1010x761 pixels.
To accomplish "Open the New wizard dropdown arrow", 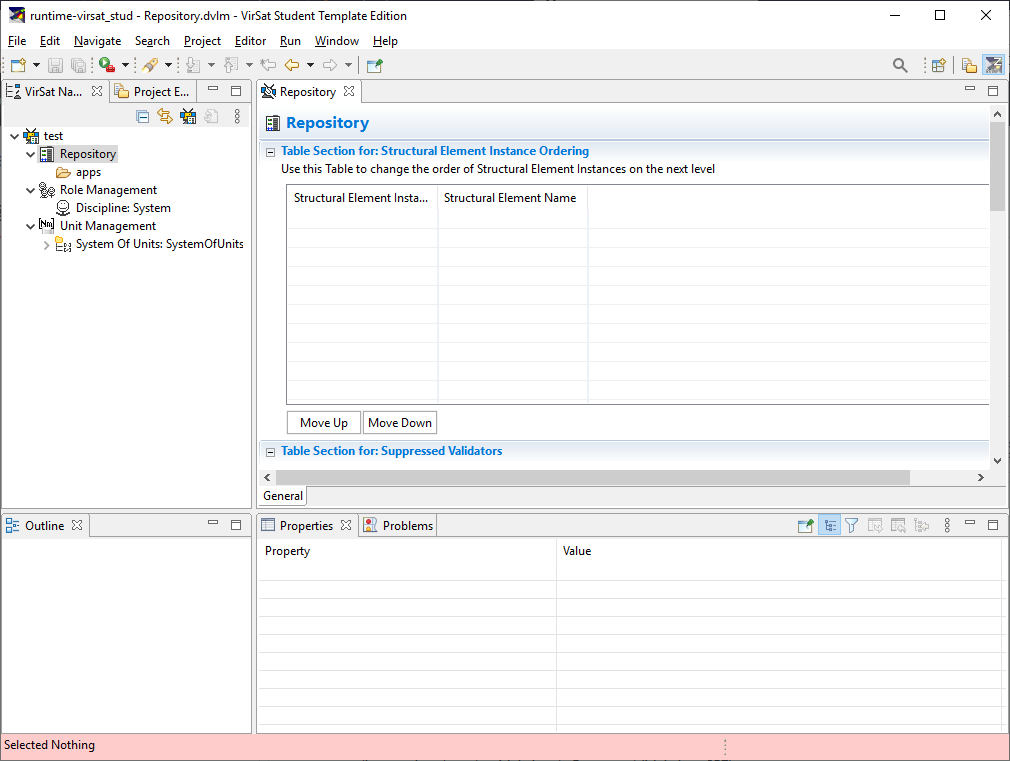I will coord(36,65).
